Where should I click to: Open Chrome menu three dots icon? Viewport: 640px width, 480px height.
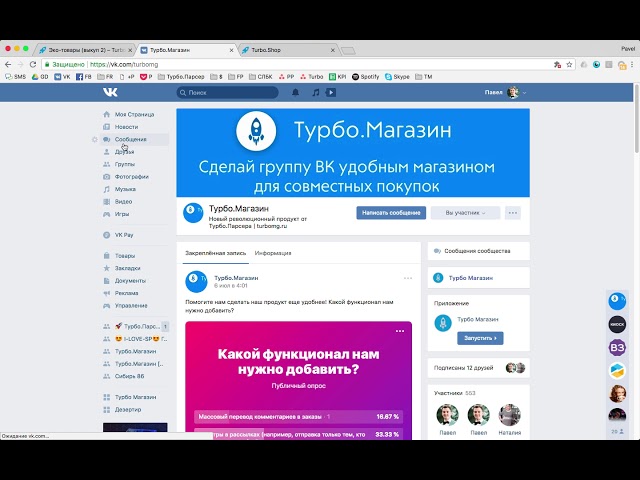point(632,64)
